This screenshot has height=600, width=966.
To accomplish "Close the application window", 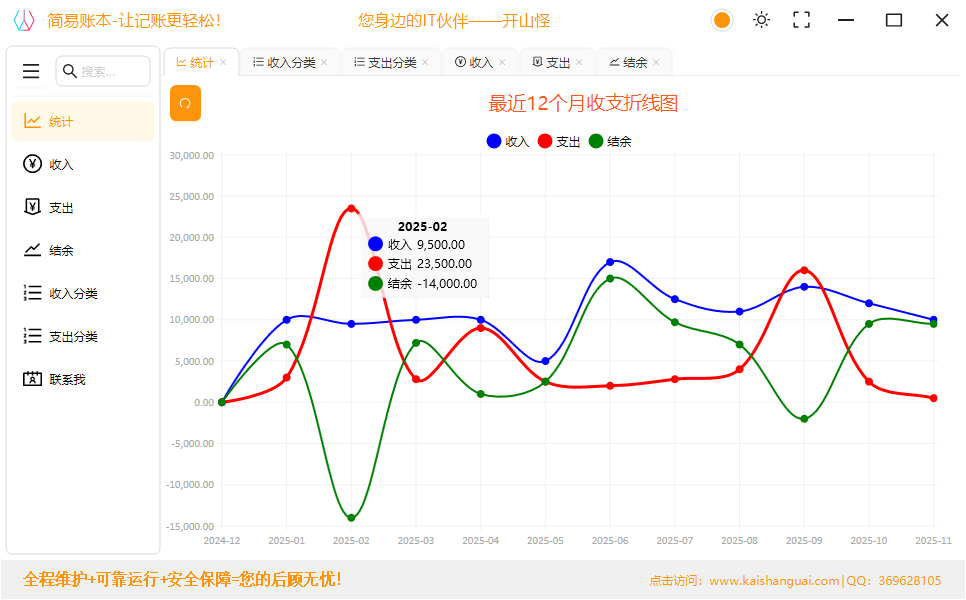I will pos(941,20).
